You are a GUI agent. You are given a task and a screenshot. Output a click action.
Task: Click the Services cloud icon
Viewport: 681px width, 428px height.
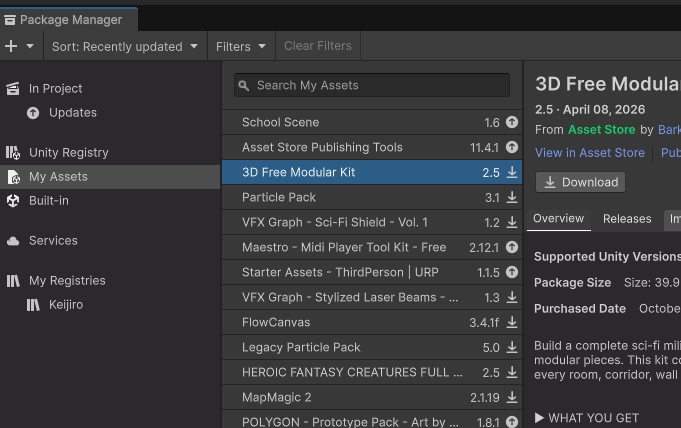(13, 241)
